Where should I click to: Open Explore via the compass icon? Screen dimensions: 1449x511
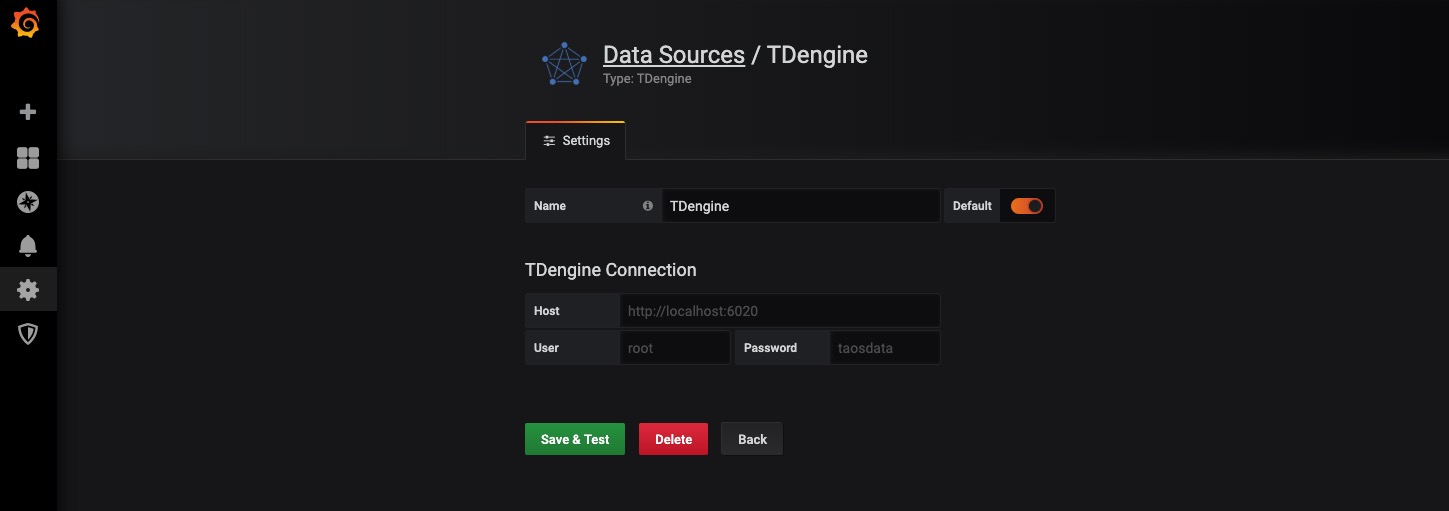pos(28,202)
